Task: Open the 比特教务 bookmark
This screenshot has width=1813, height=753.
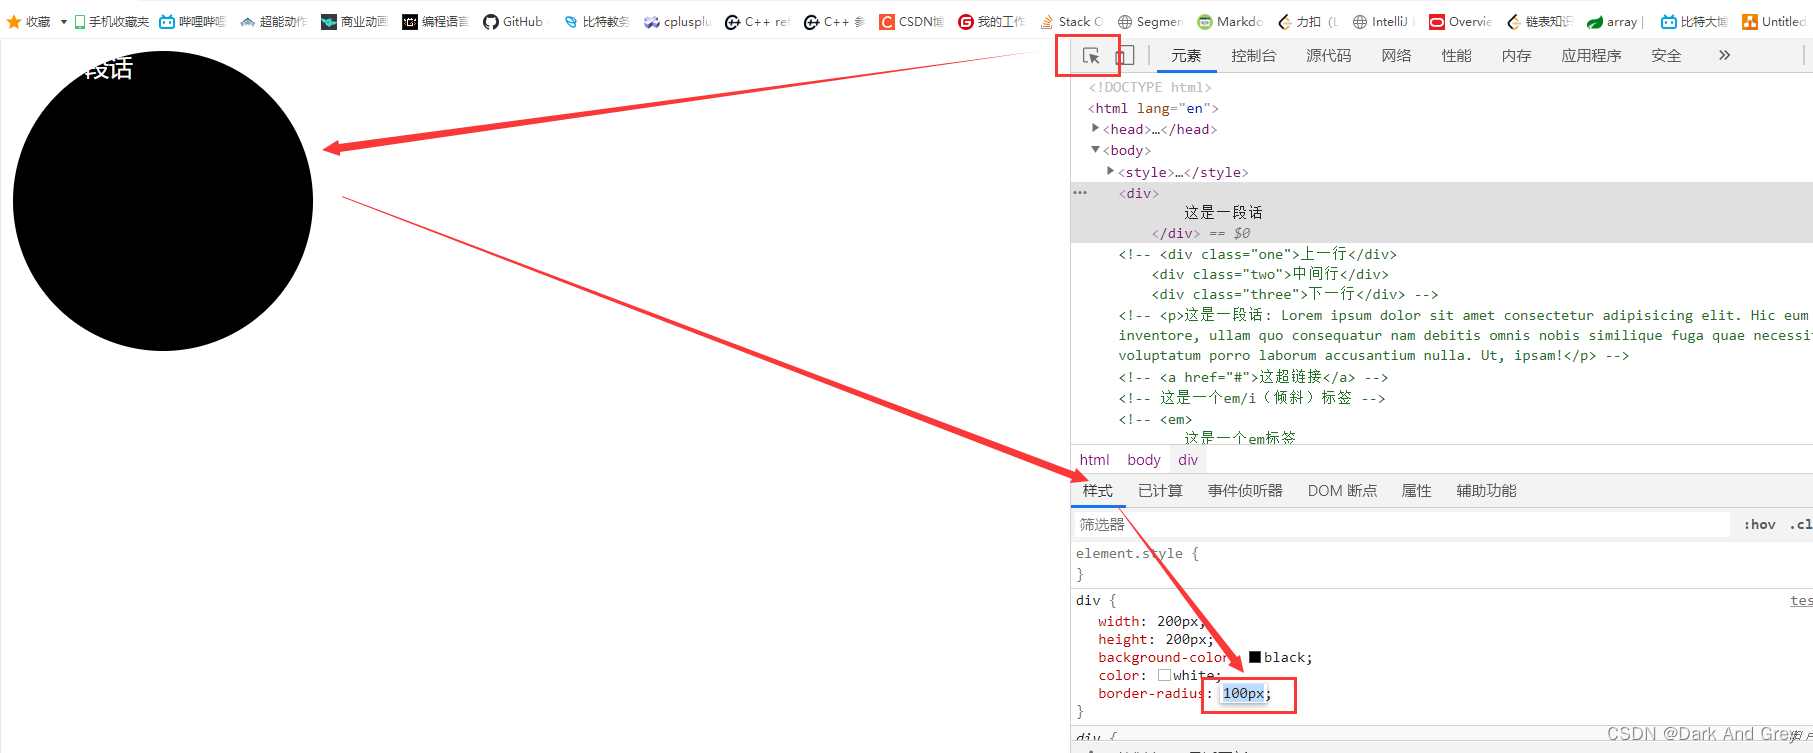Action: [x=596, y=21]
